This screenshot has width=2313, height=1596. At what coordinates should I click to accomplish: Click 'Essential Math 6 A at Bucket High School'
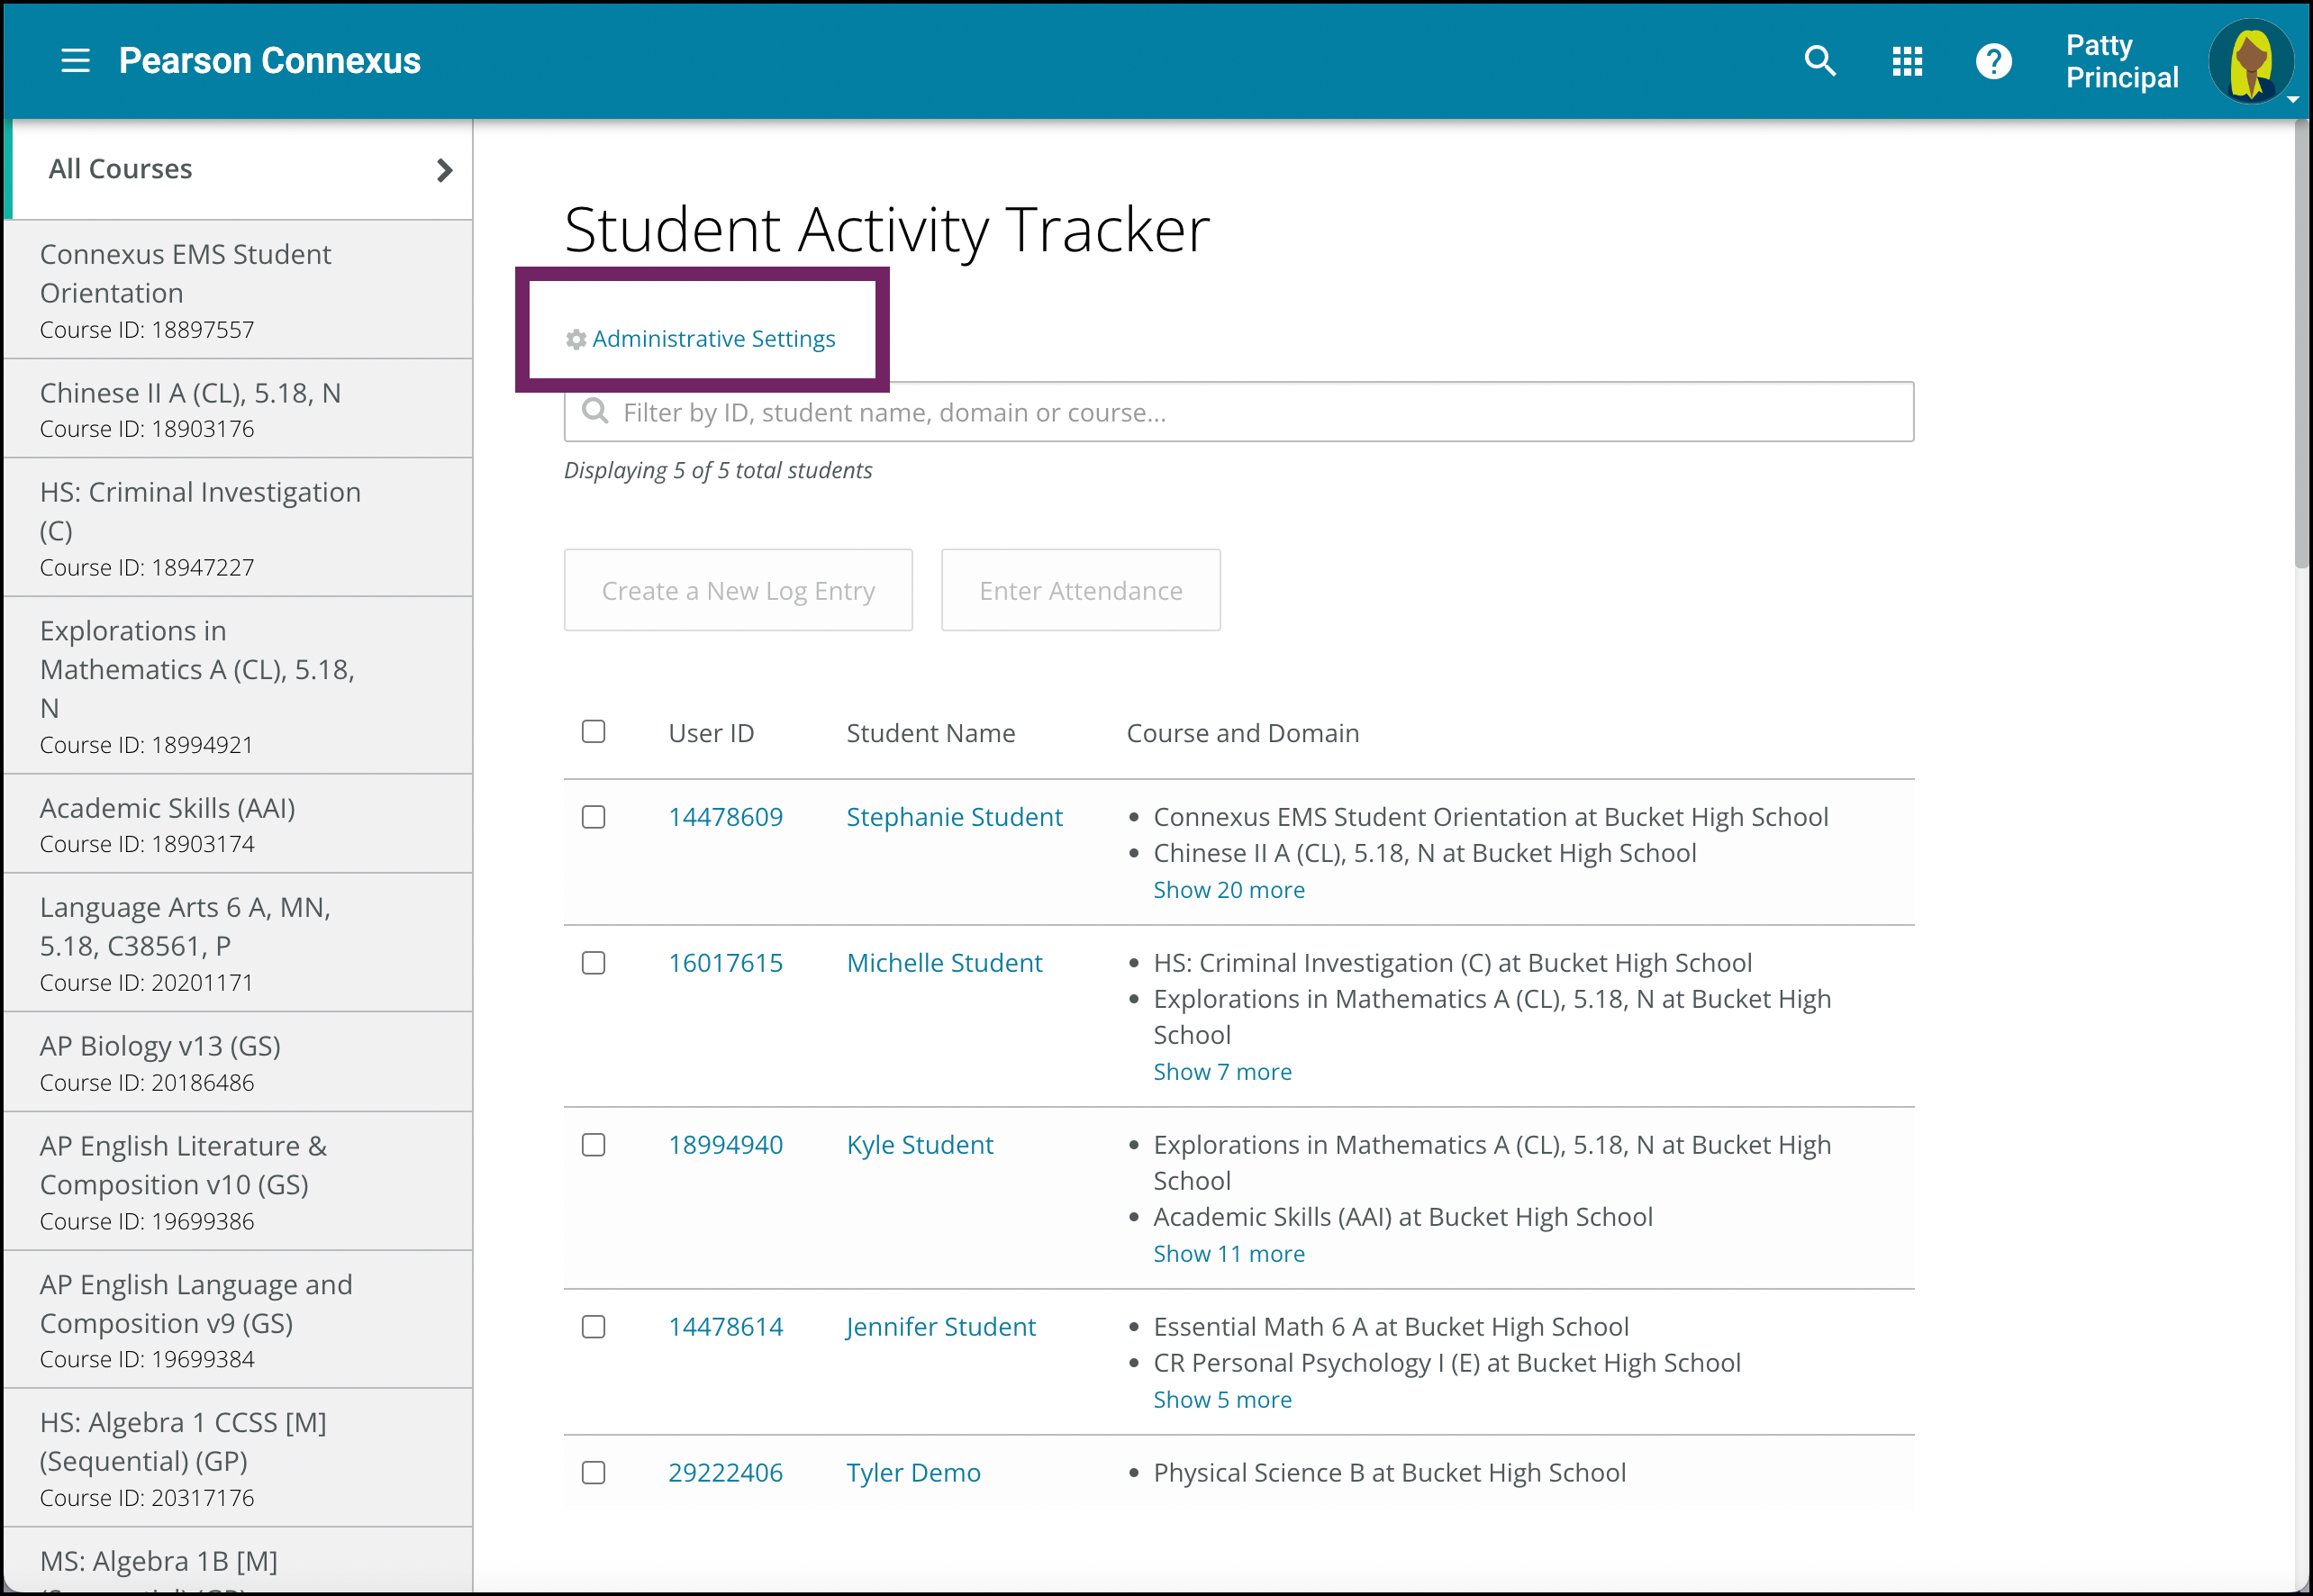point(1391,1327)
